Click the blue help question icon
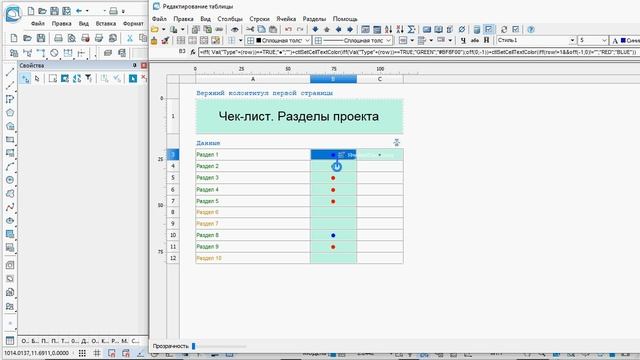 click(x=531, y=29)
